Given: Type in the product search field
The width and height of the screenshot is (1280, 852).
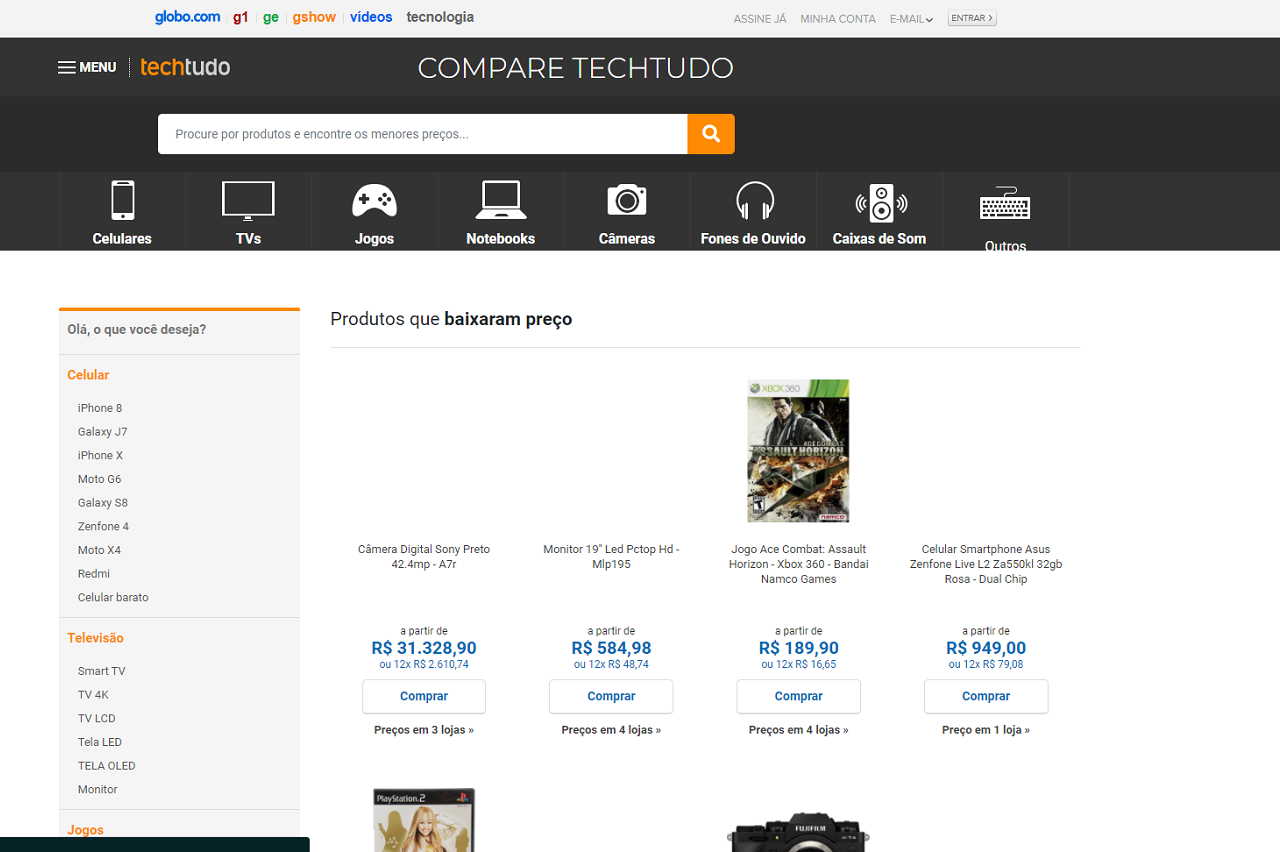Looking at the screenshot, I should click(x=422, y=134).
